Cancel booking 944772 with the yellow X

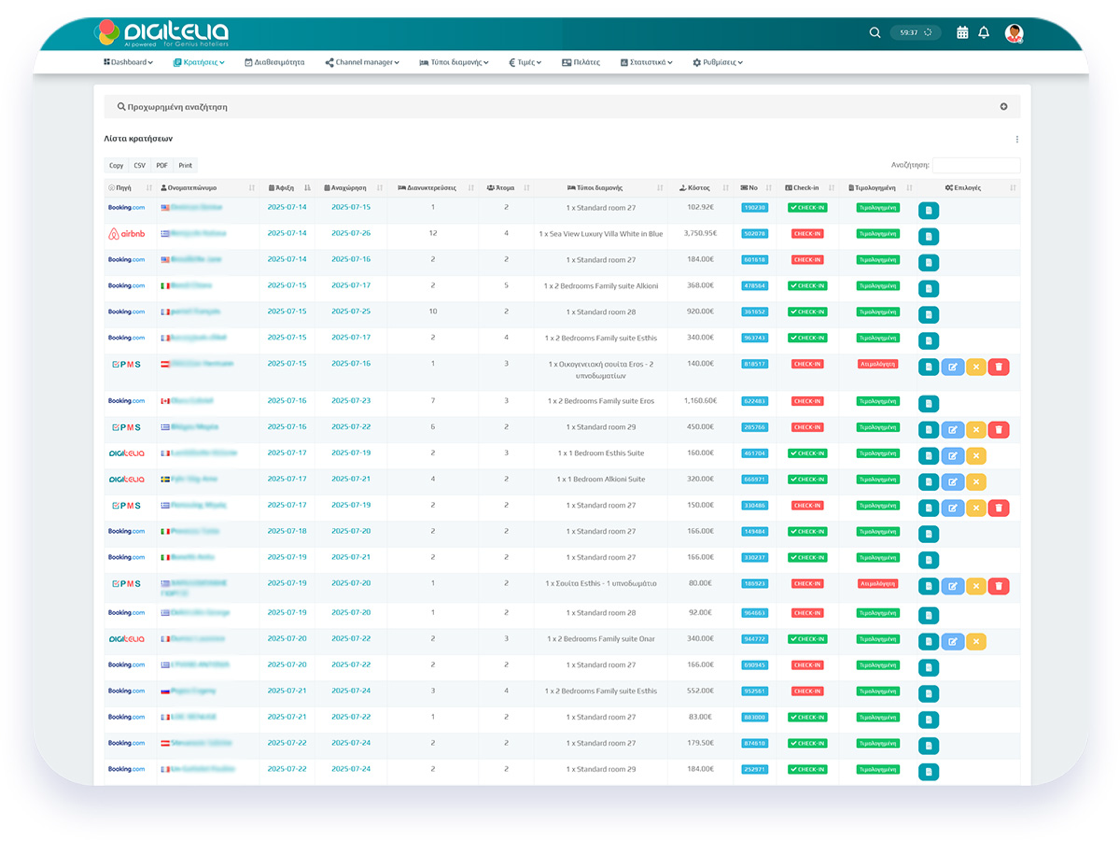(976, 642)
